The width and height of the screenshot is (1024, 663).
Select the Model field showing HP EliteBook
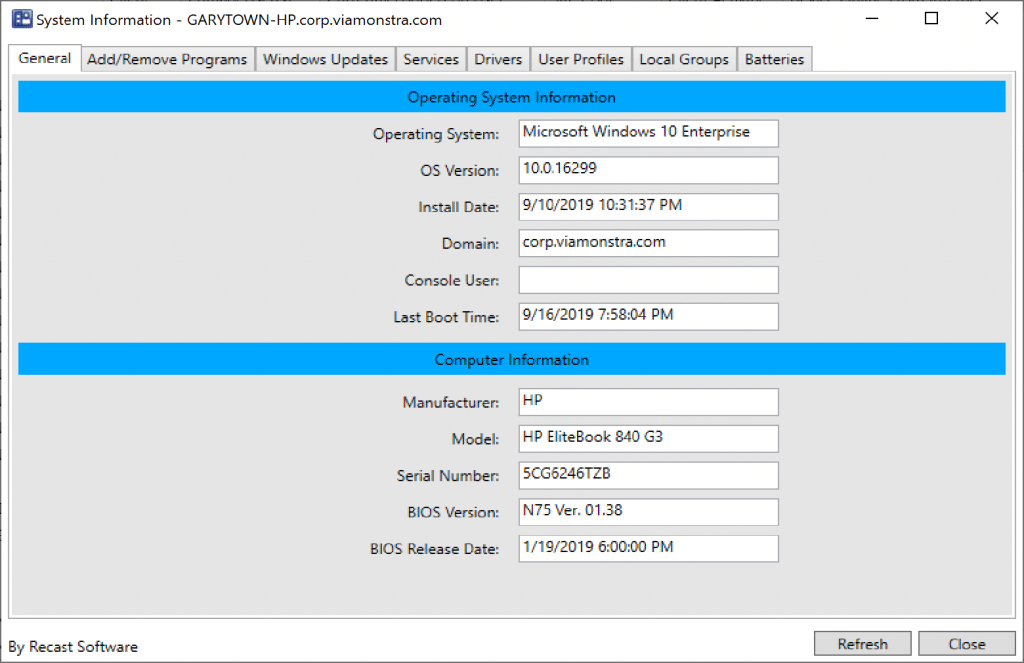click(648, 438)
